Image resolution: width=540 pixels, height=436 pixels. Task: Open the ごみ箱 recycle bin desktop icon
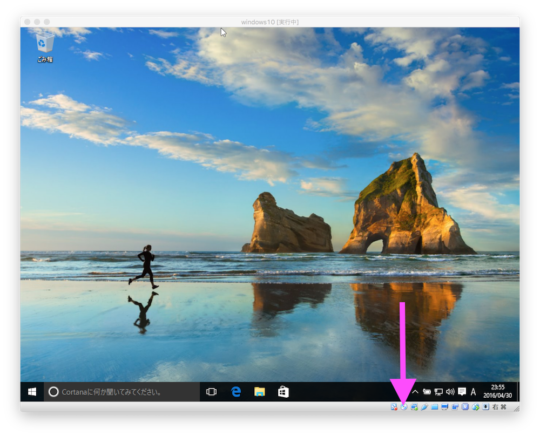tap(45, 47)
